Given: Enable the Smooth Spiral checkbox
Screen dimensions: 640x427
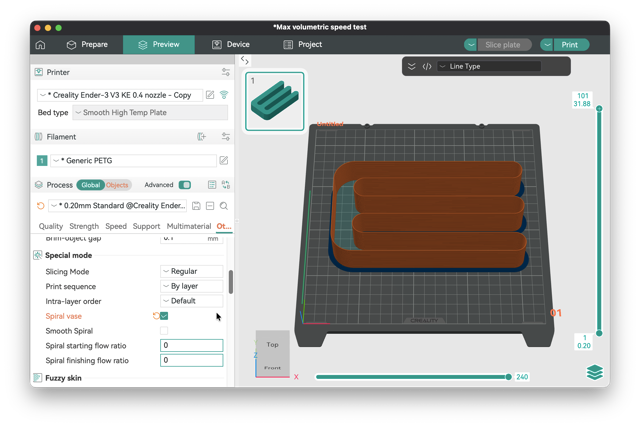Looking at the screenshot, I should point(164,331).
